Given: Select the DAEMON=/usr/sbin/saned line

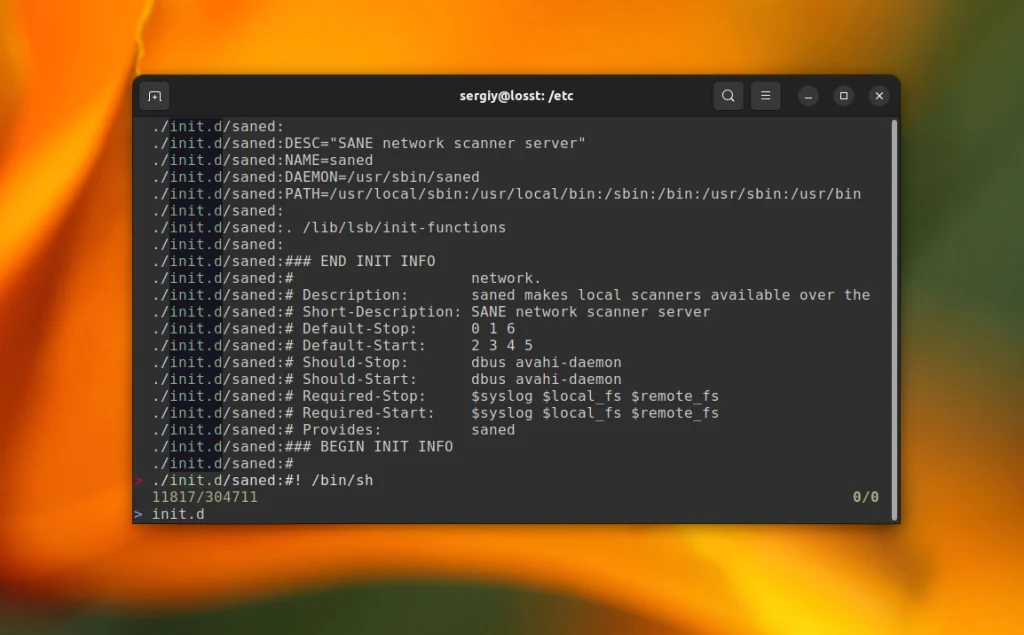Looking at the screenshot, I should pyautogui.click(x=316, y=177).
